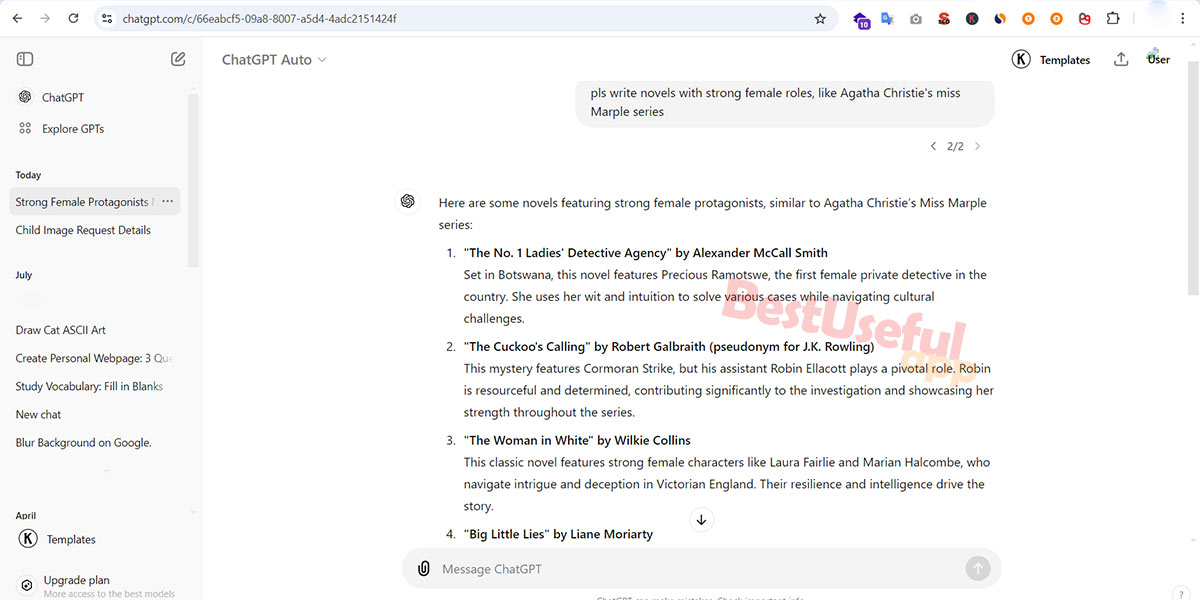
Task: Click "The No. 1 Ladies' Detective Agency" heading
Action: (646, 253)
